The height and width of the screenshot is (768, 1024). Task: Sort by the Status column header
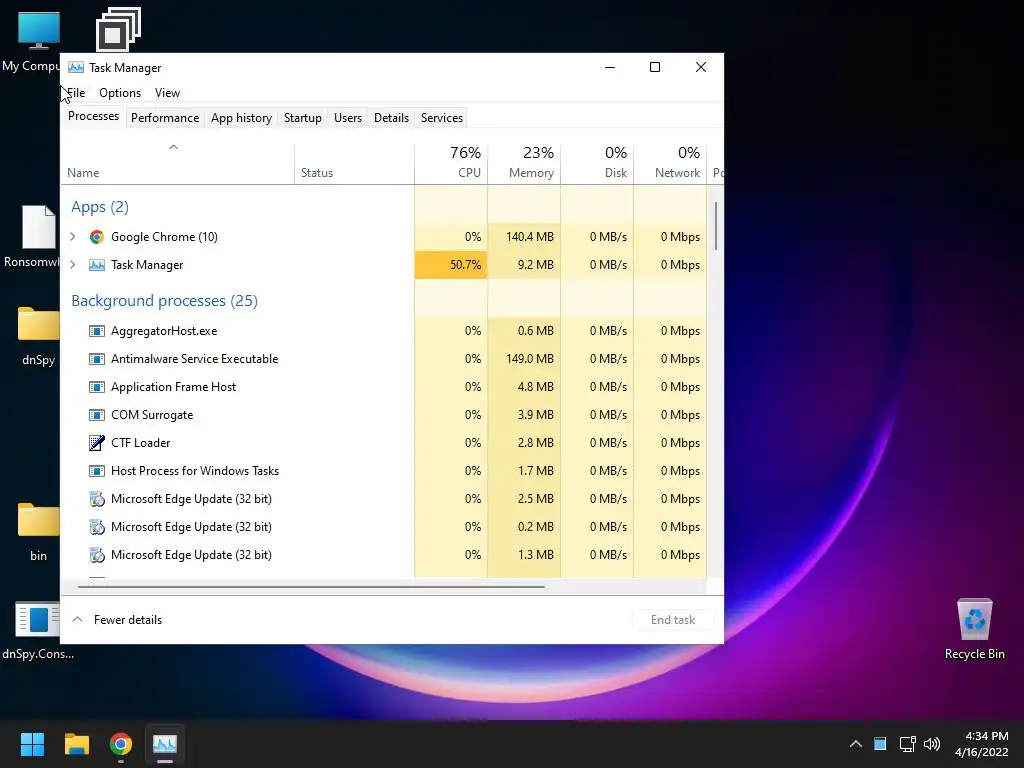(x=354, y=163)
